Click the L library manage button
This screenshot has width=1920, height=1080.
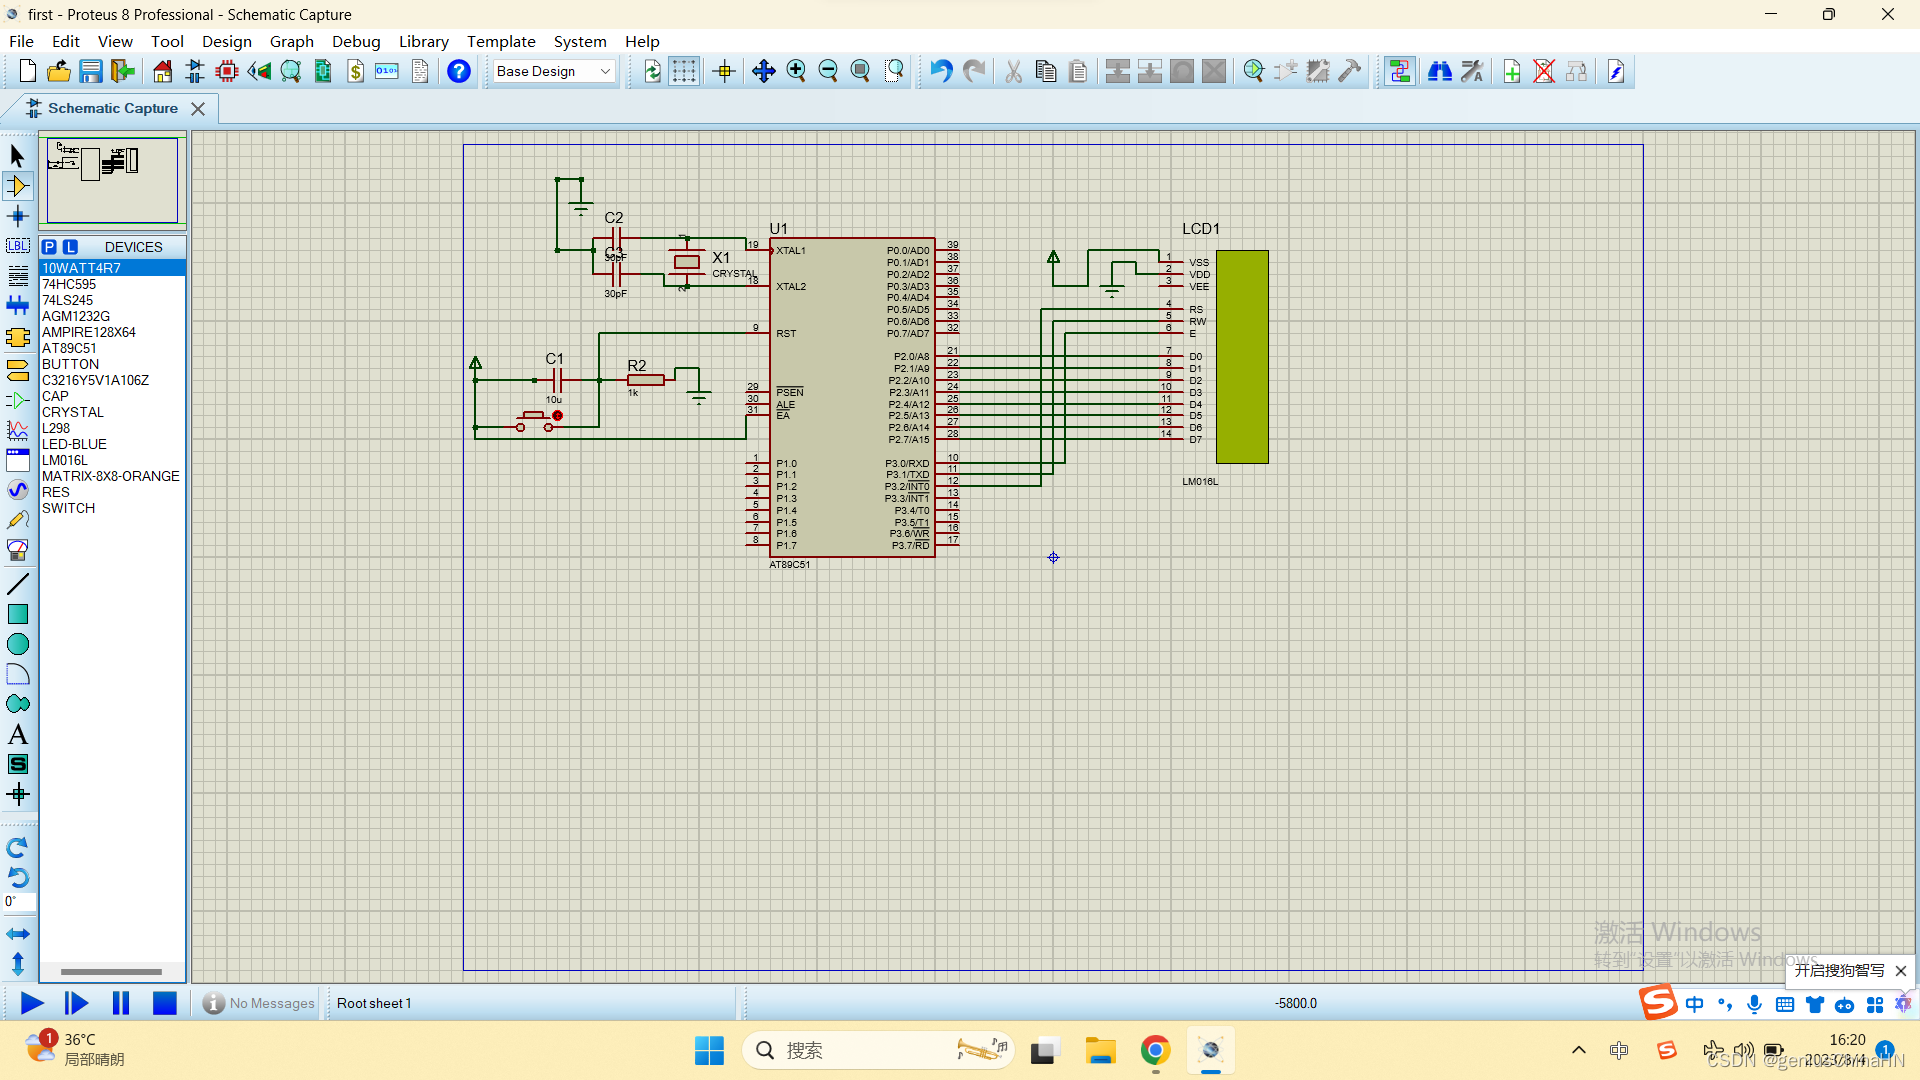click(x=70, y=247)
